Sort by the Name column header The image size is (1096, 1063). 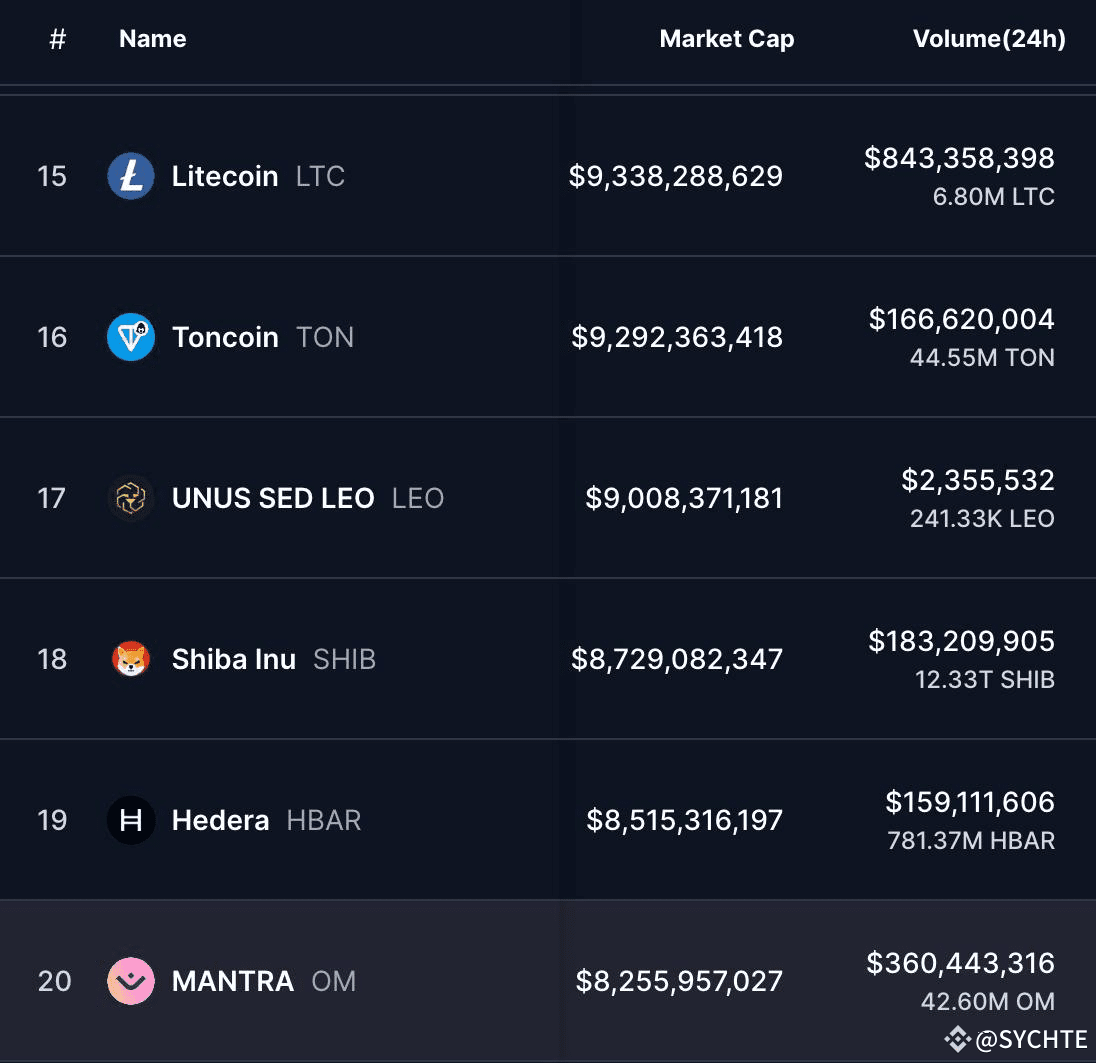coord(152,38)
